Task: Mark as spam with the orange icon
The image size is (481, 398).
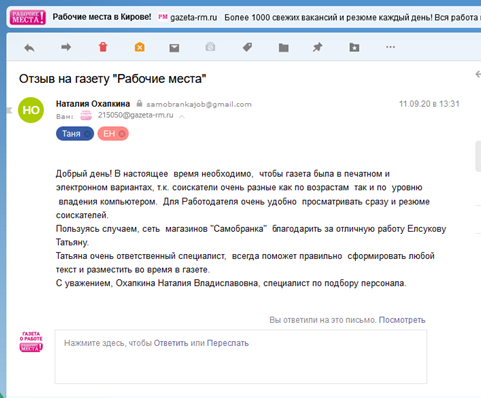Action: coord(140,48)
